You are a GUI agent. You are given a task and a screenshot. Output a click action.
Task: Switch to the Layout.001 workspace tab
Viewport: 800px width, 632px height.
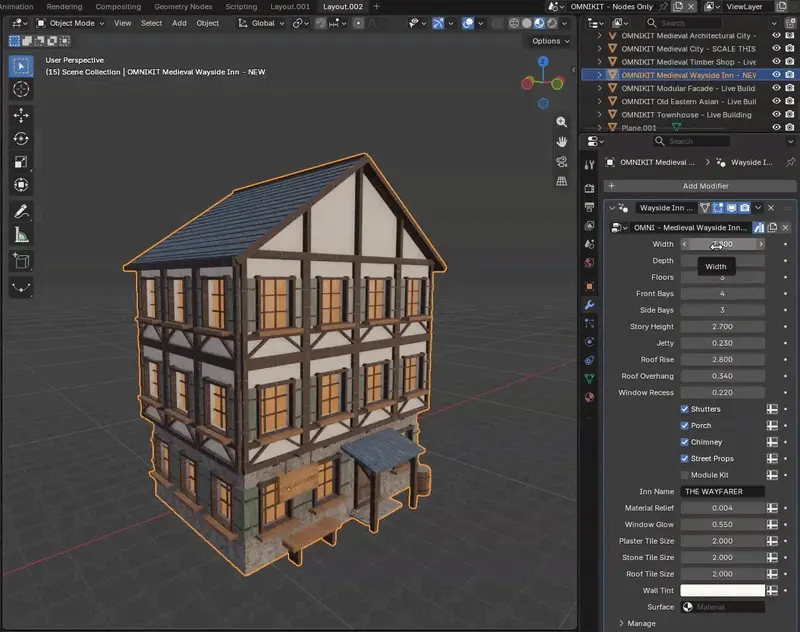point(290,7)
